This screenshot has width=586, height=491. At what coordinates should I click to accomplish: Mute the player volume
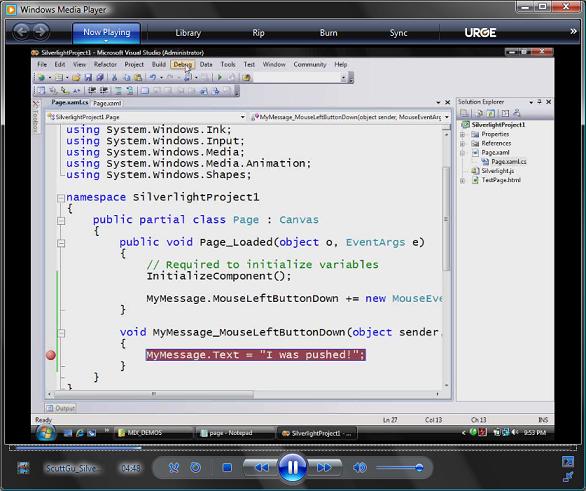click(x=360, y=467)
